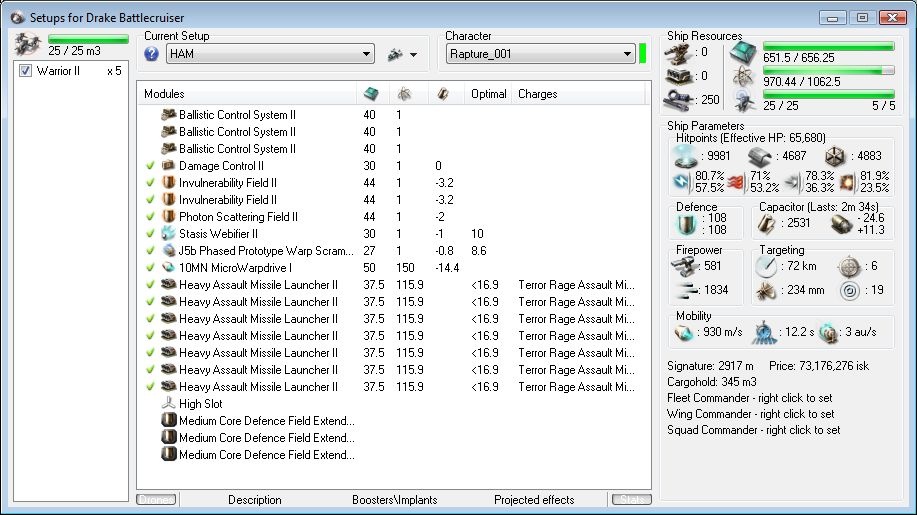Click the explosive resistance icon beside 81.9%
This screenshot has height=515, width=917.
click(x=847, y=183)
